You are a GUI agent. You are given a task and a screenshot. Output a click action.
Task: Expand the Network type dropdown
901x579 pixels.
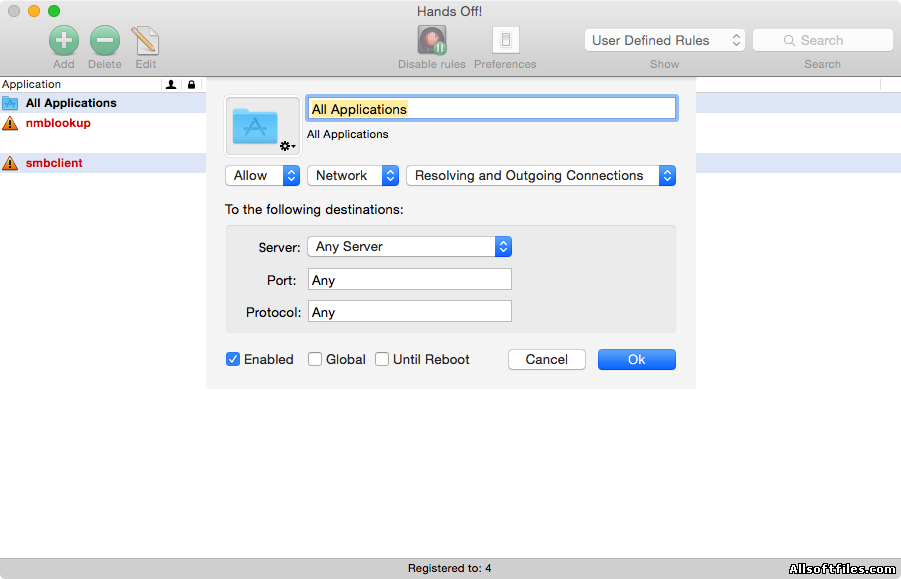pyautogui.click(x=353, y=175)
